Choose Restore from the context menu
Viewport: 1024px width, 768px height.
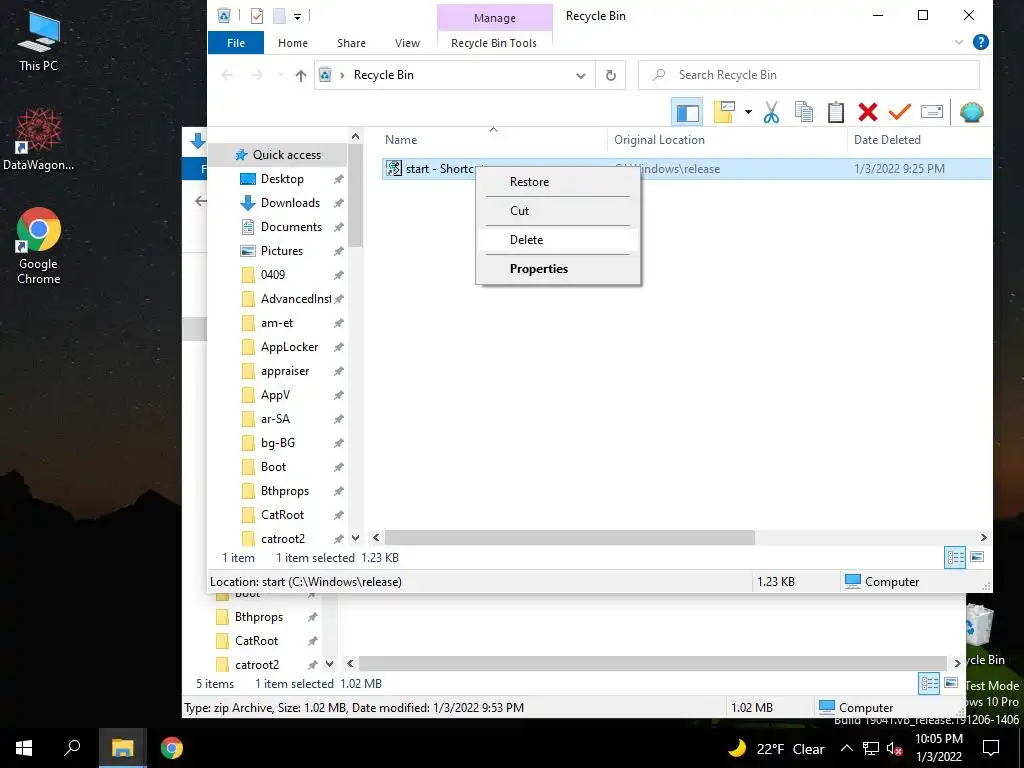[558, 182]
